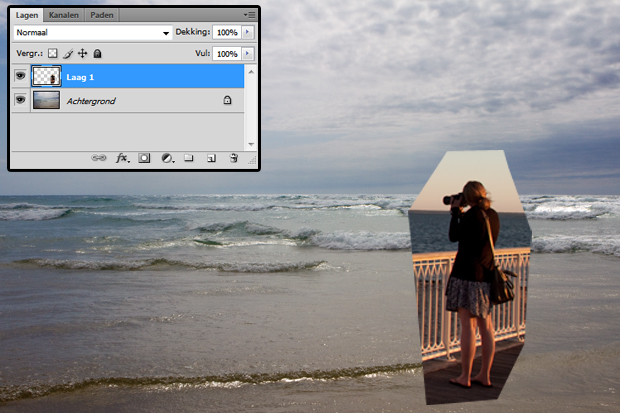Toggle lock transparent pixels
Viewport: 620px width, 413px height.
pyautogui.click(x=53, y=53)
